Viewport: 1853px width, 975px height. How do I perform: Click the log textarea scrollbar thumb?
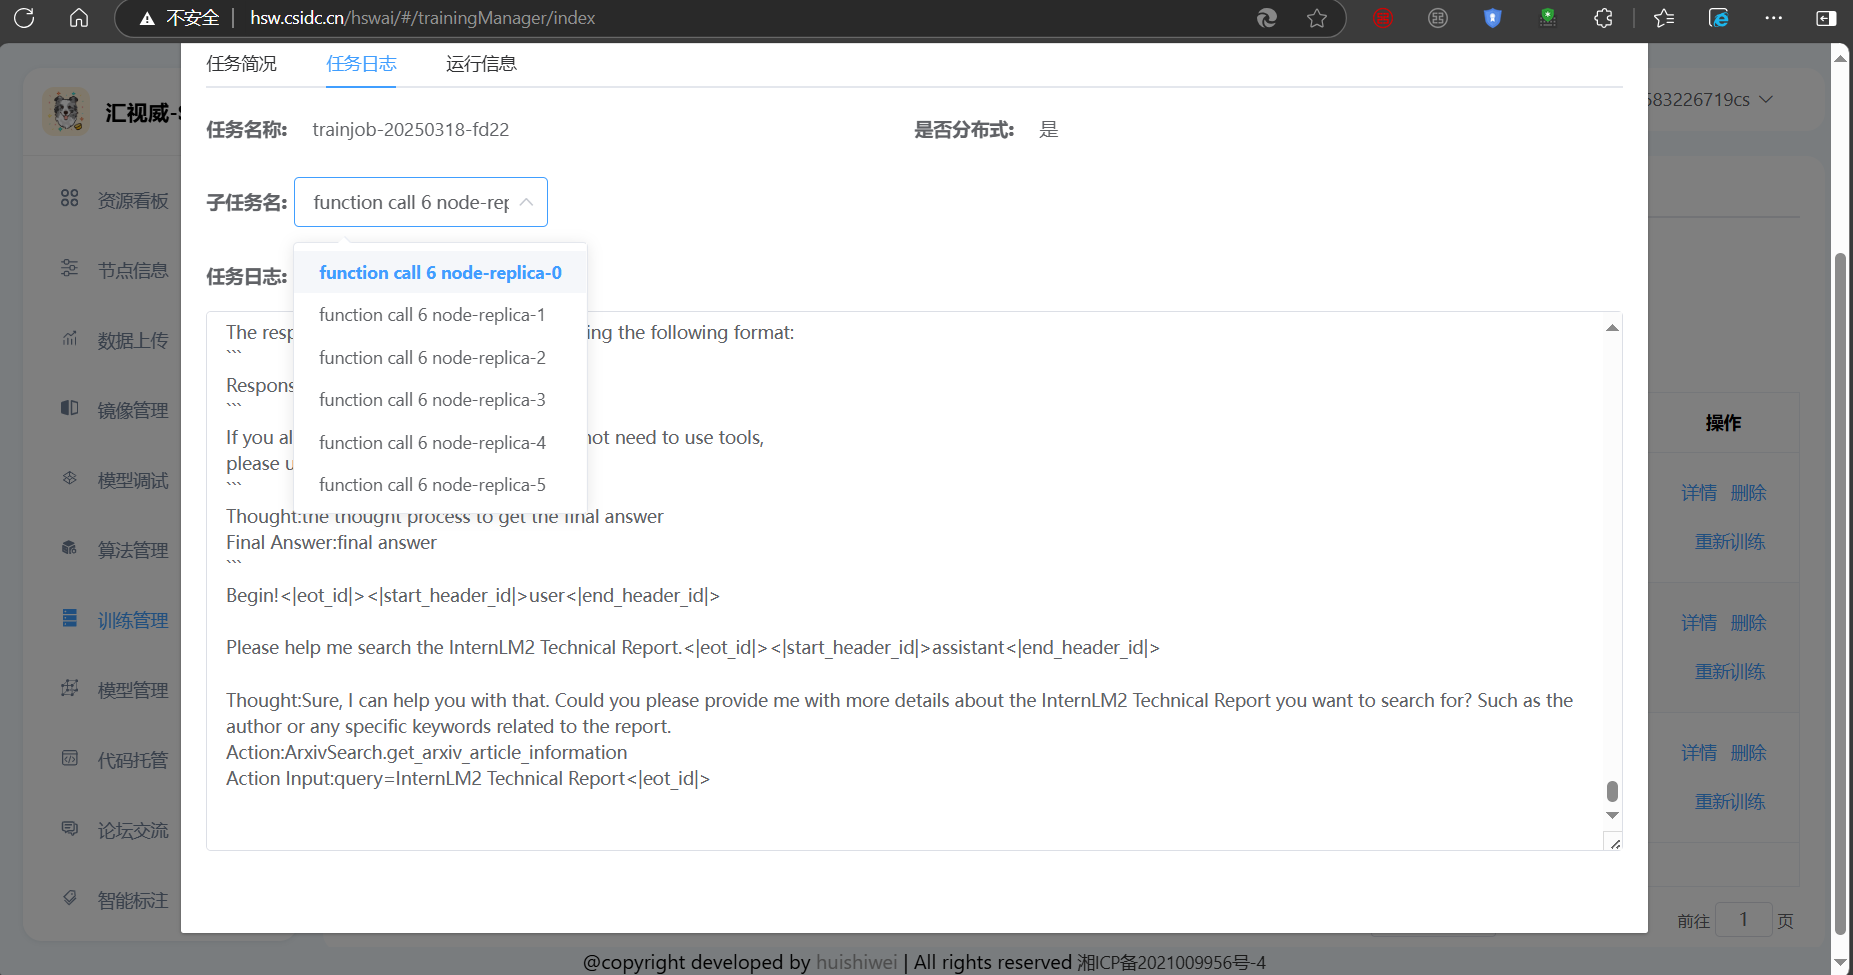(1612, 791)
